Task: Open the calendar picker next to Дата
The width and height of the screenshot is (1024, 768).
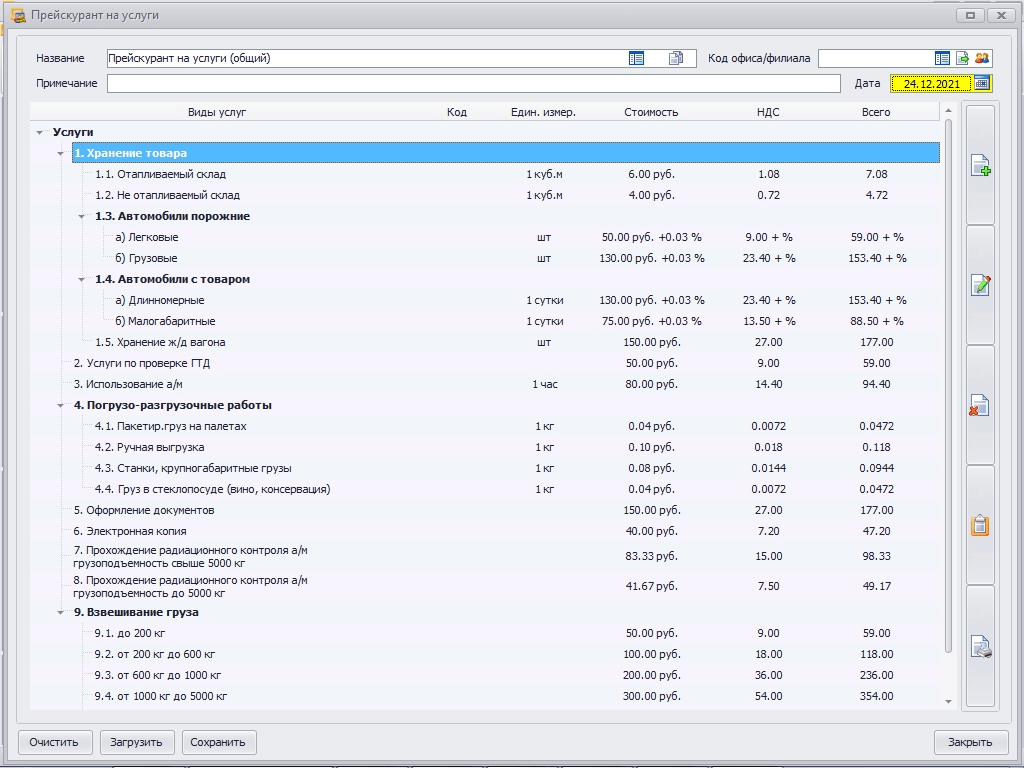Action: pos(982,83)
